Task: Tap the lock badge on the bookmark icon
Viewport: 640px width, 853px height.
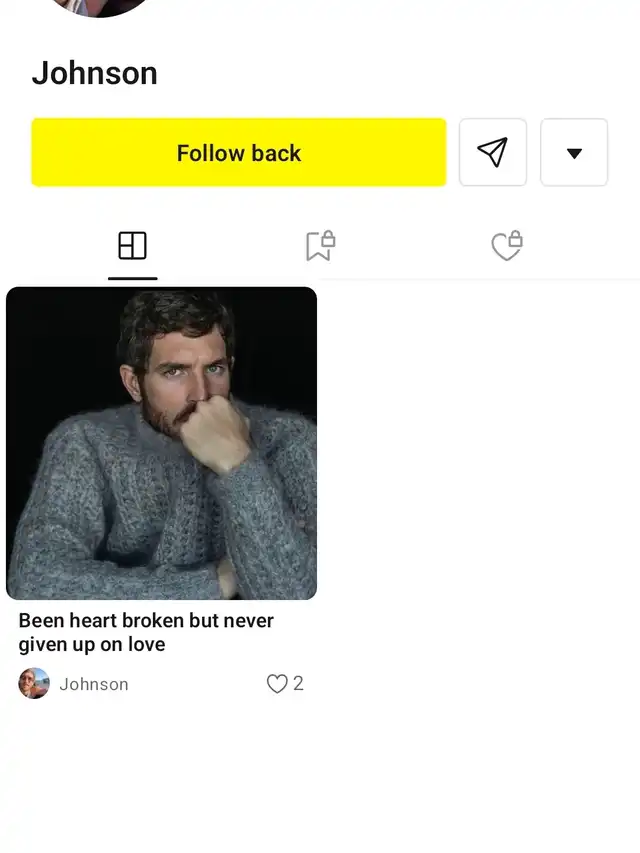Action: tap(328, 240)
